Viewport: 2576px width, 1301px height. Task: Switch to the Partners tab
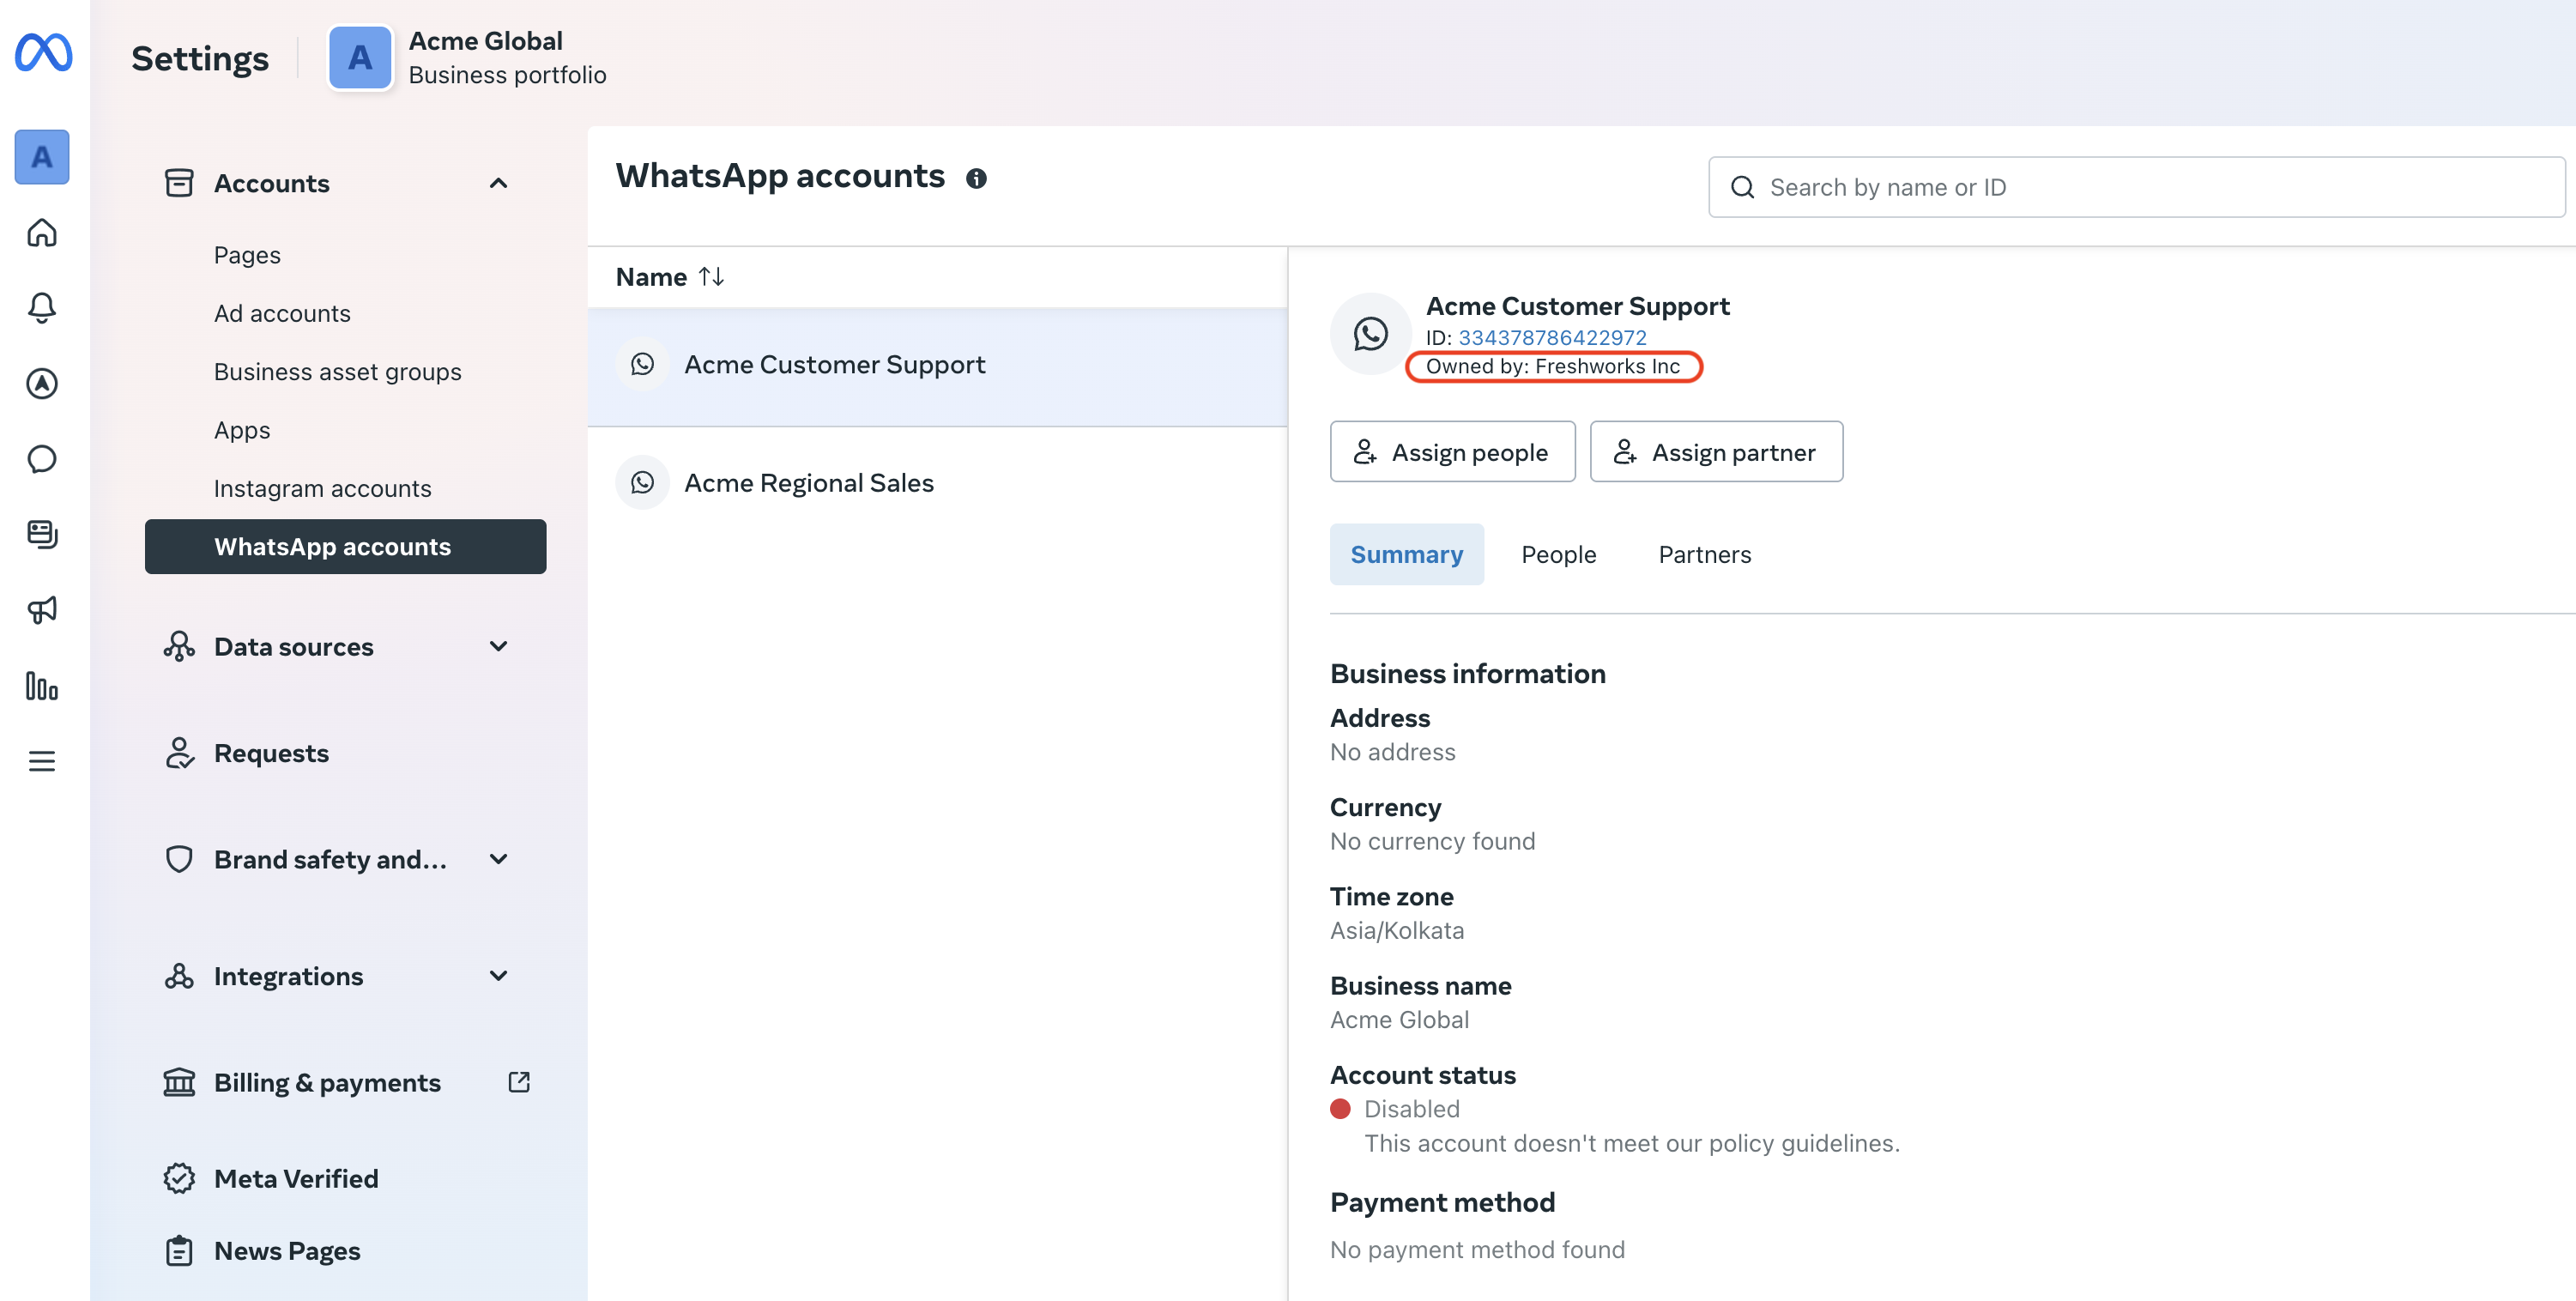tap(1704, 554)
